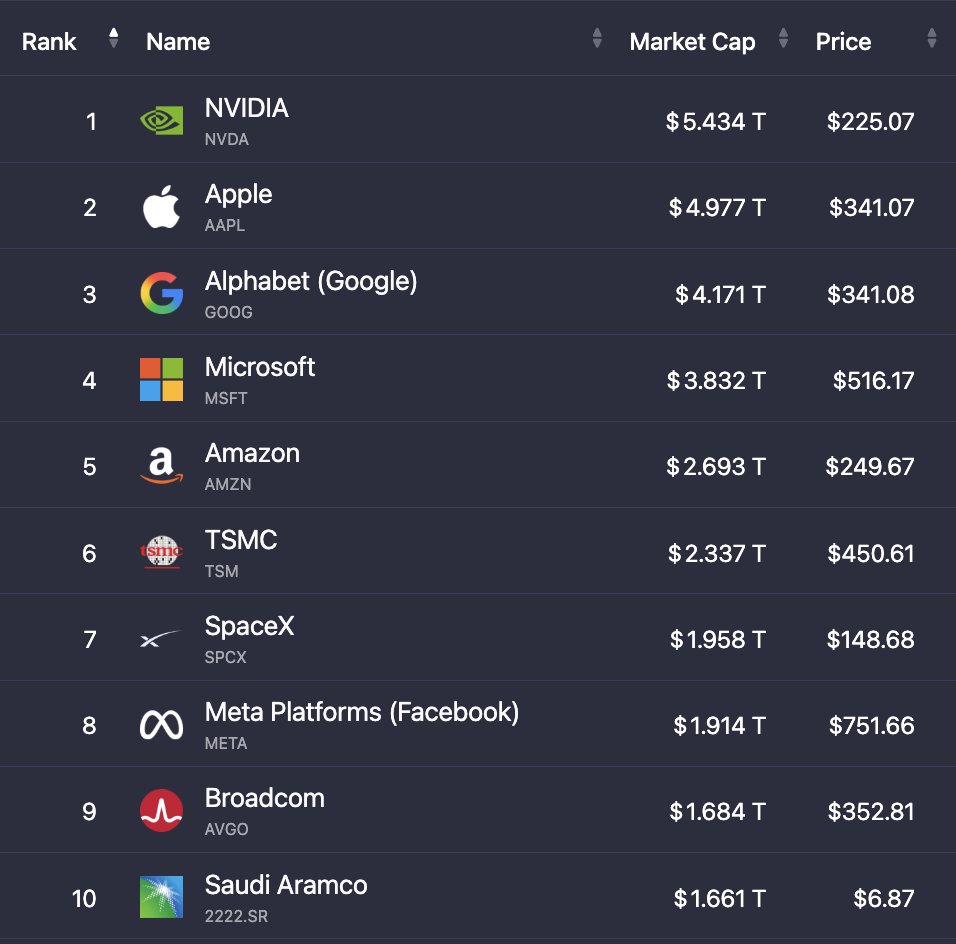Click the Name column header
The width and height of the screenshot is (956, 944).
(x=178, y=41)
